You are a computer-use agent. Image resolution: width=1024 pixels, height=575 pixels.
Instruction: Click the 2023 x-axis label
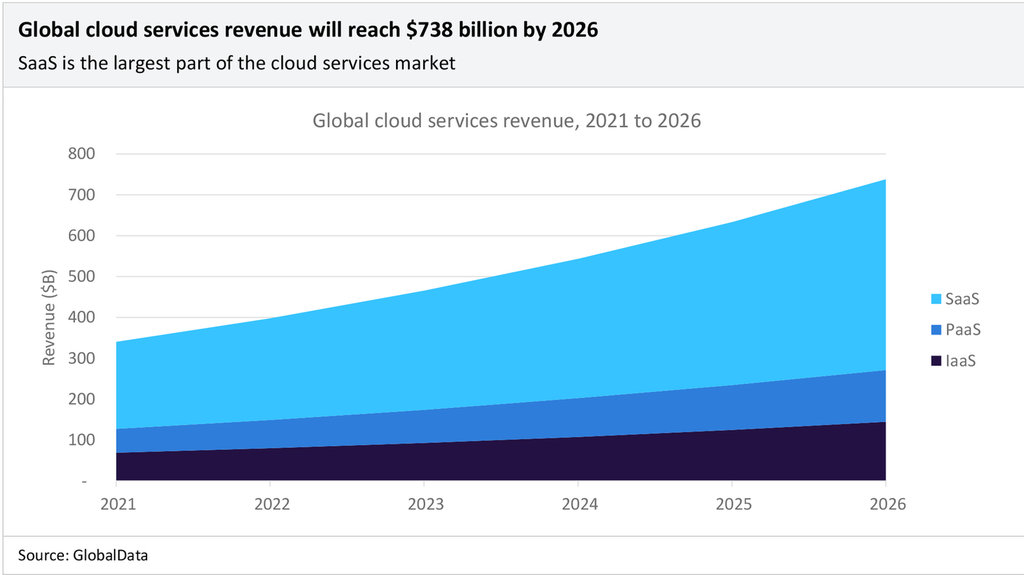tap(424, 504)
